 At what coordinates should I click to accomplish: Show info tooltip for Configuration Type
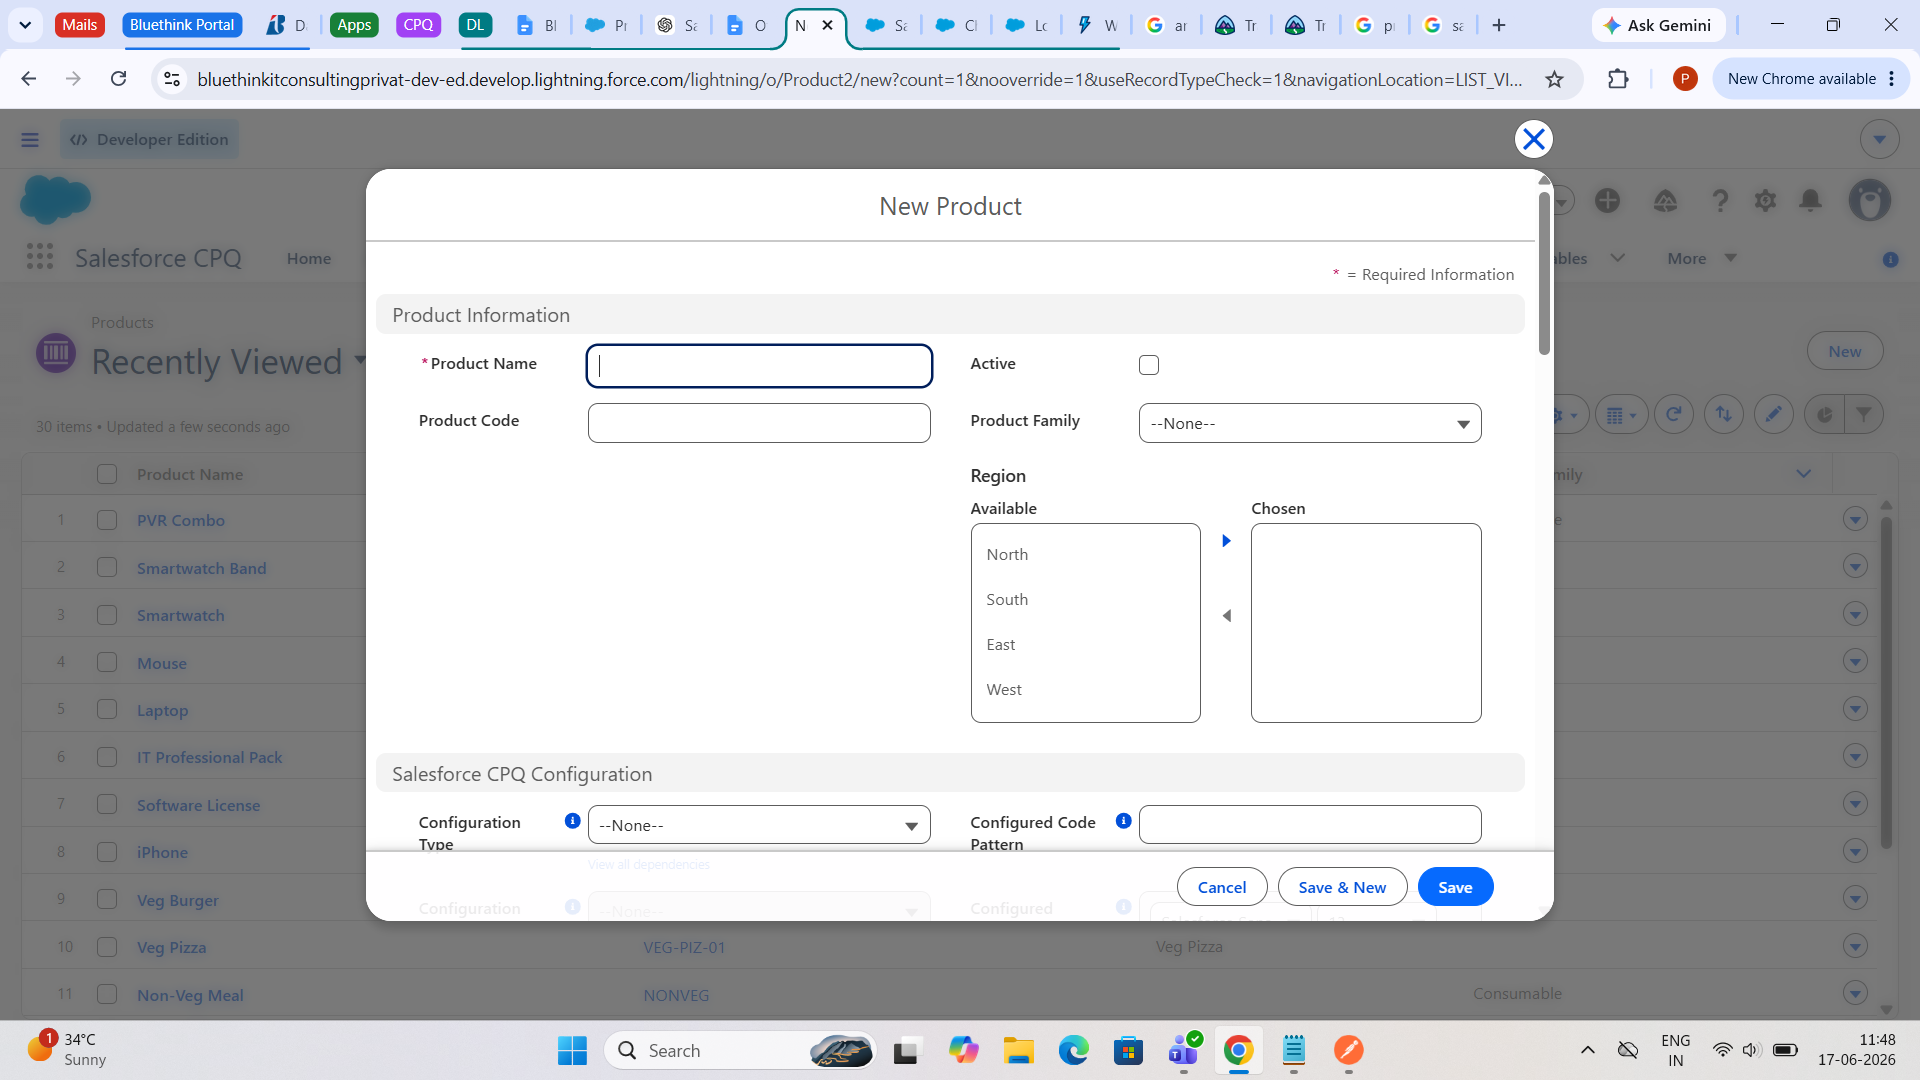(572, 821)
